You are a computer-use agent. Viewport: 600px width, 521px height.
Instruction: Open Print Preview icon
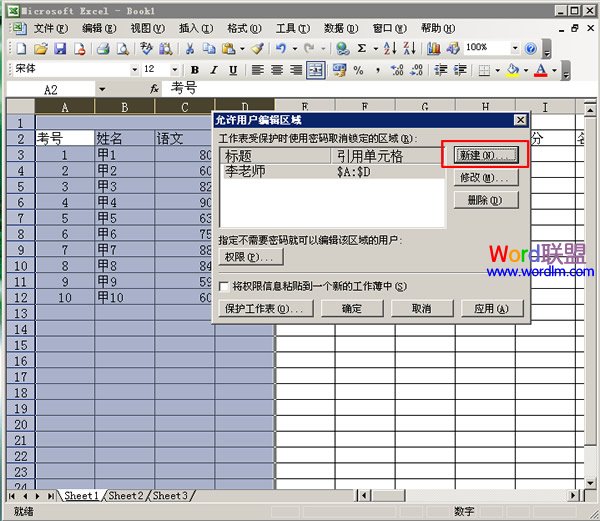coord(122,48)
